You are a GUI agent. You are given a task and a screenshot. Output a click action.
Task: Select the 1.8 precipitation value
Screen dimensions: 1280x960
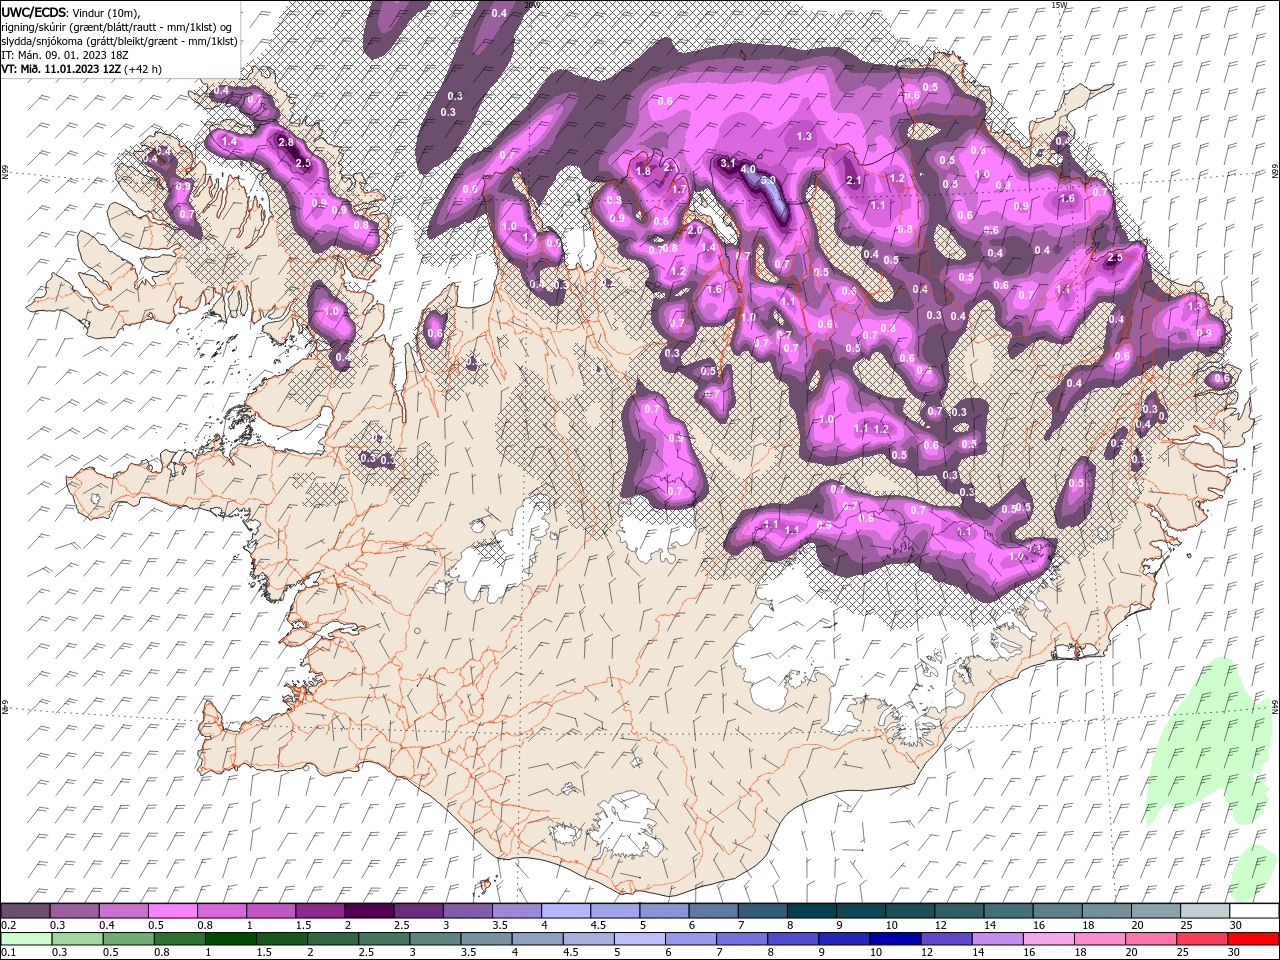click(644, 171)
